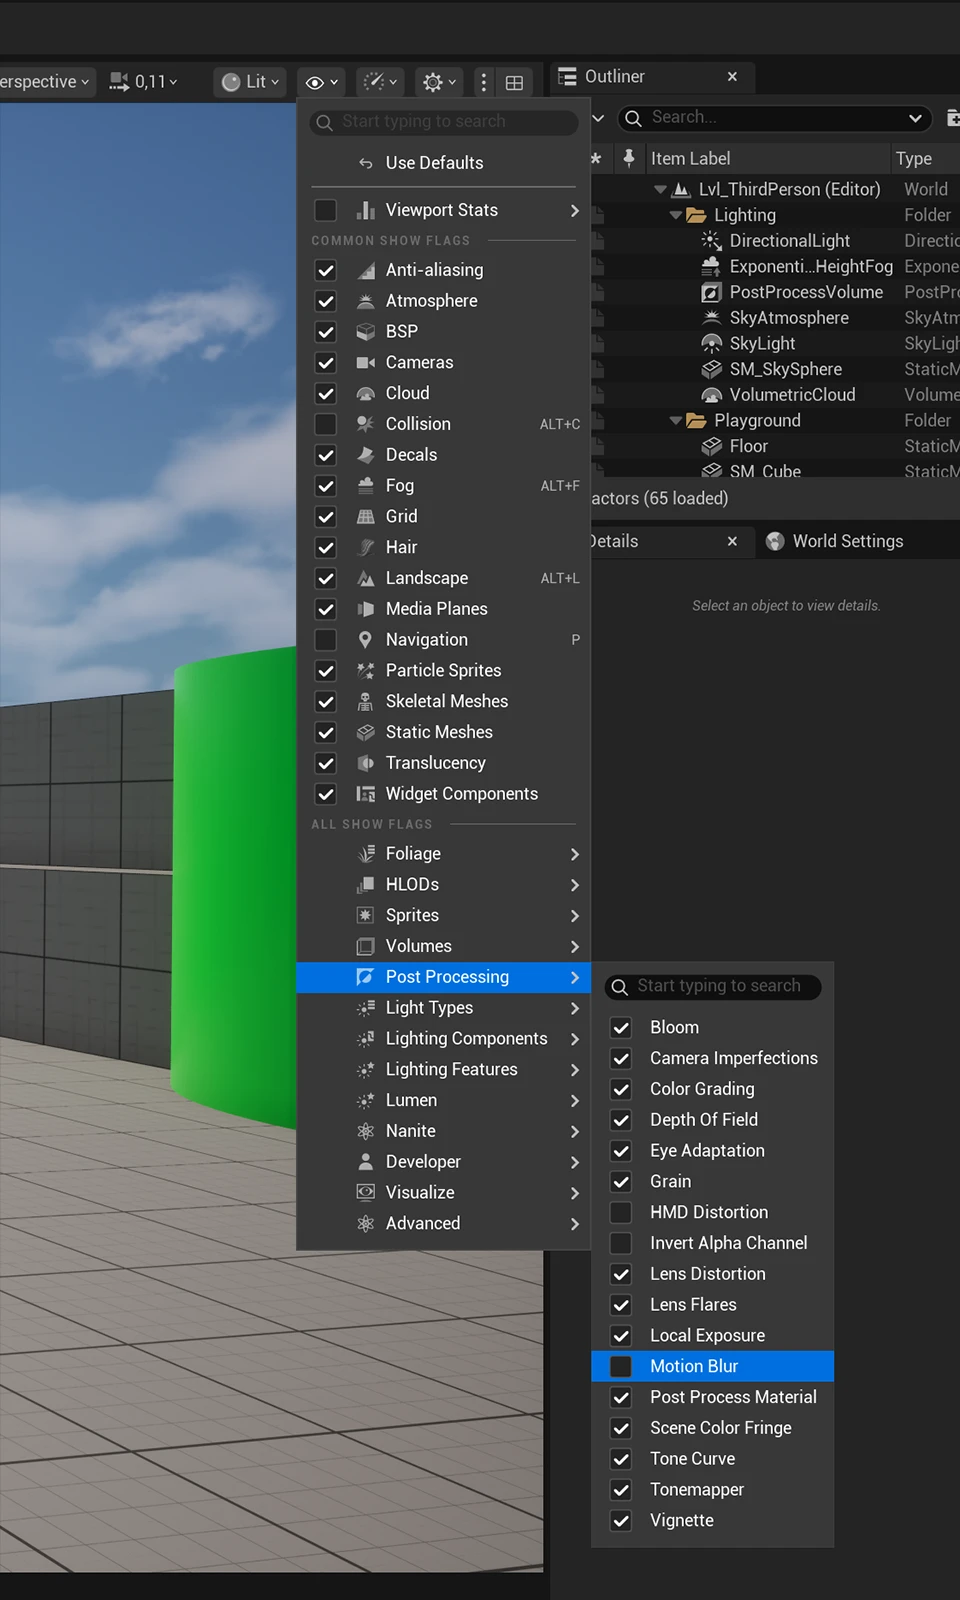
Task: Click the Cameras icon in show flags
Action: click(366, 362)
